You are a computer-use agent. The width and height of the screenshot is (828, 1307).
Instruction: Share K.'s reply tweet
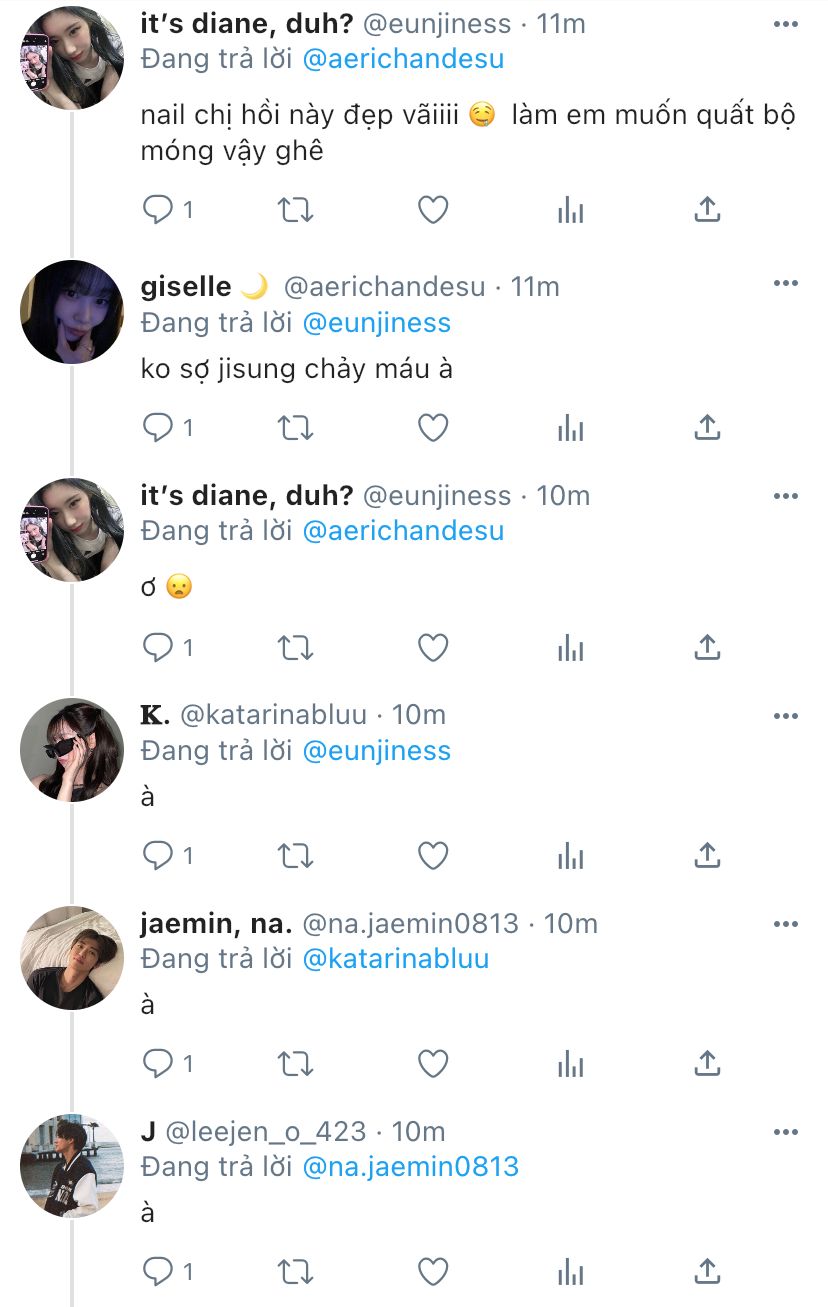tap(707, 856)
